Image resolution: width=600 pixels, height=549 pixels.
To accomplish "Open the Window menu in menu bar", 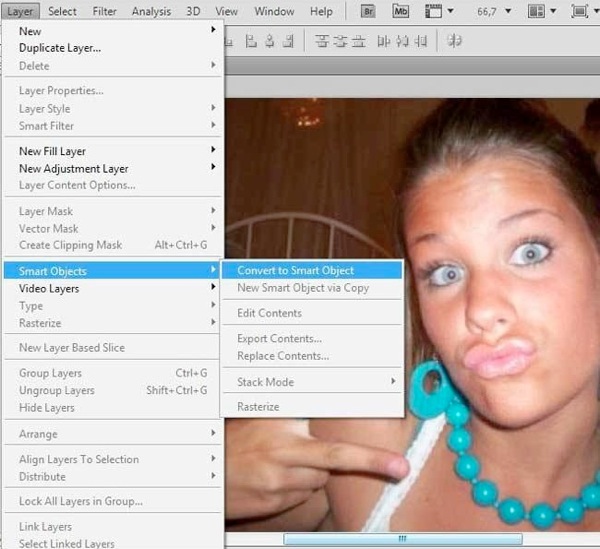I will click(x=274, y=12).
